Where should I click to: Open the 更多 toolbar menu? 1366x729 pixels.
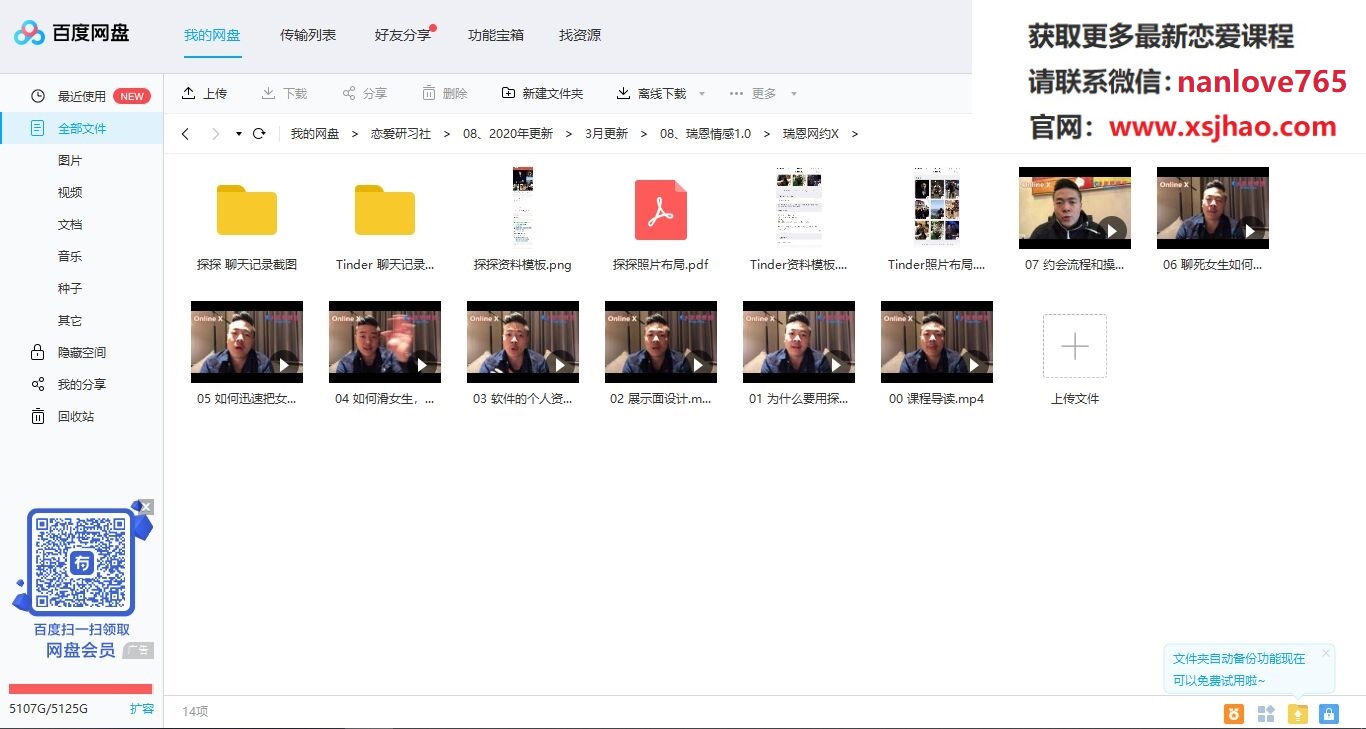(763, 93)
